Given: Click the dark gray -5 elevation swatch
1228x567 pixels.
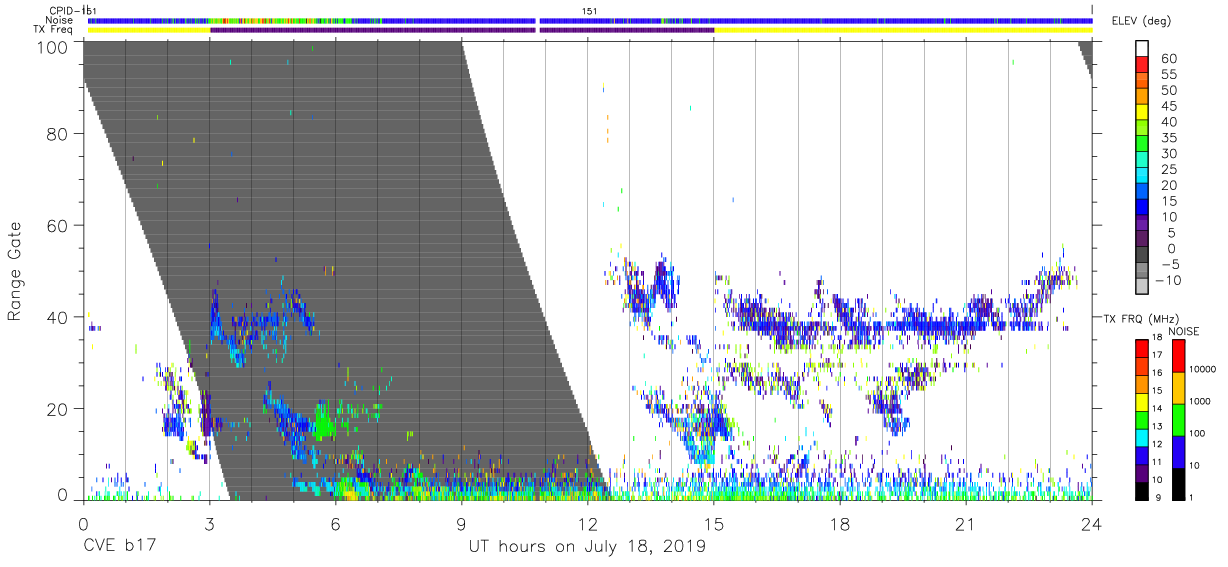Looking at the screenshot, I should tap(1142, 256).
